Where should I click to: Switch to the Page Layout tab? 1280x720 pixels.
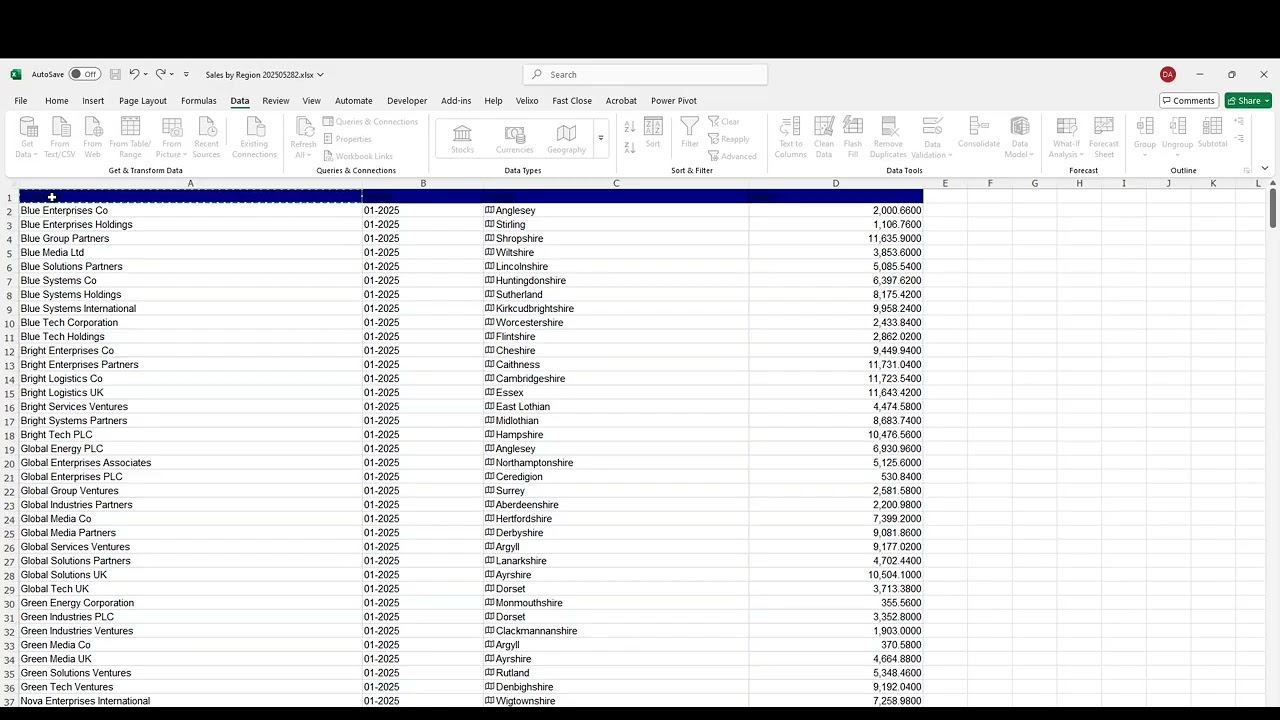tap(143, 101)
